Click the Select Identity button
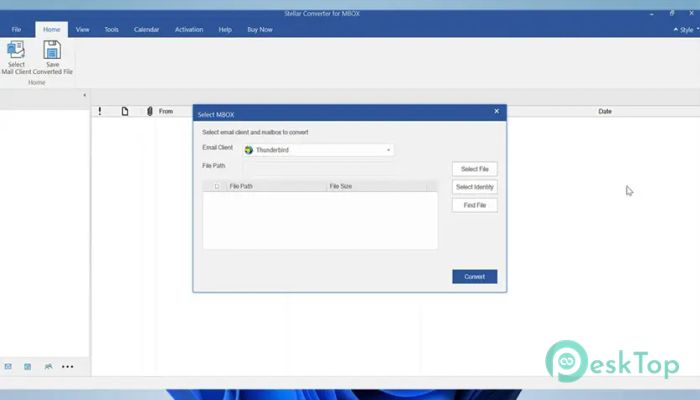 [475, 187]
